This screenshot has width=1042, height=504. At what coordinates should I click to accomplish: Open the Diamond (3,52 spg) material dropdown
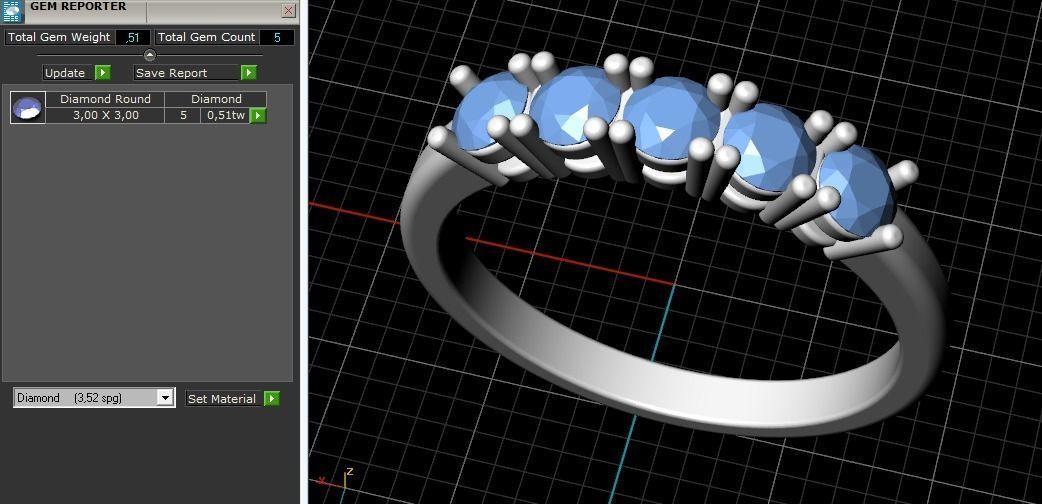[165, 398]
